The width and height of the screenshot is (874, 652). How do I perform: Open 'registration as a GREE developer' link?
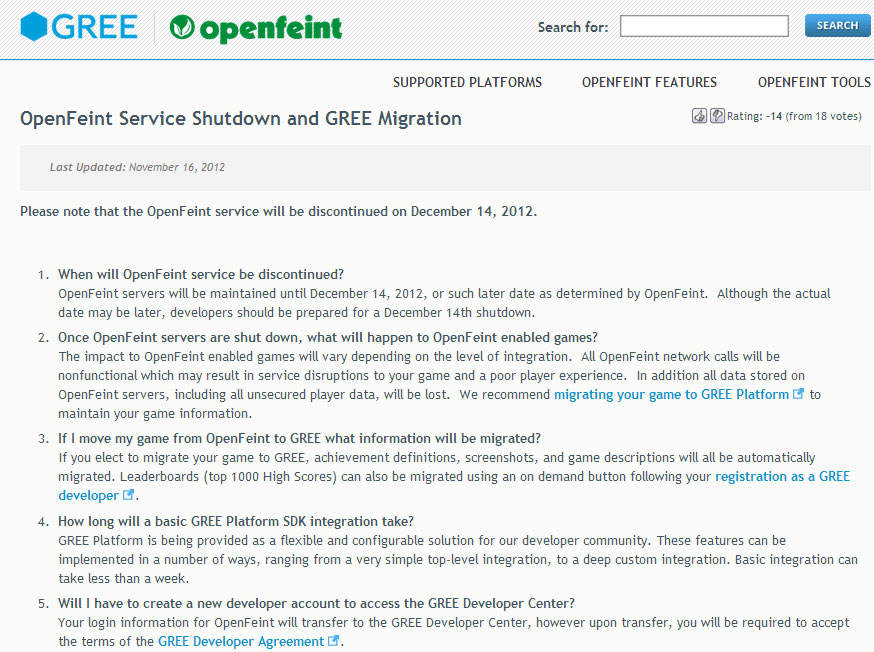point(782,476)
